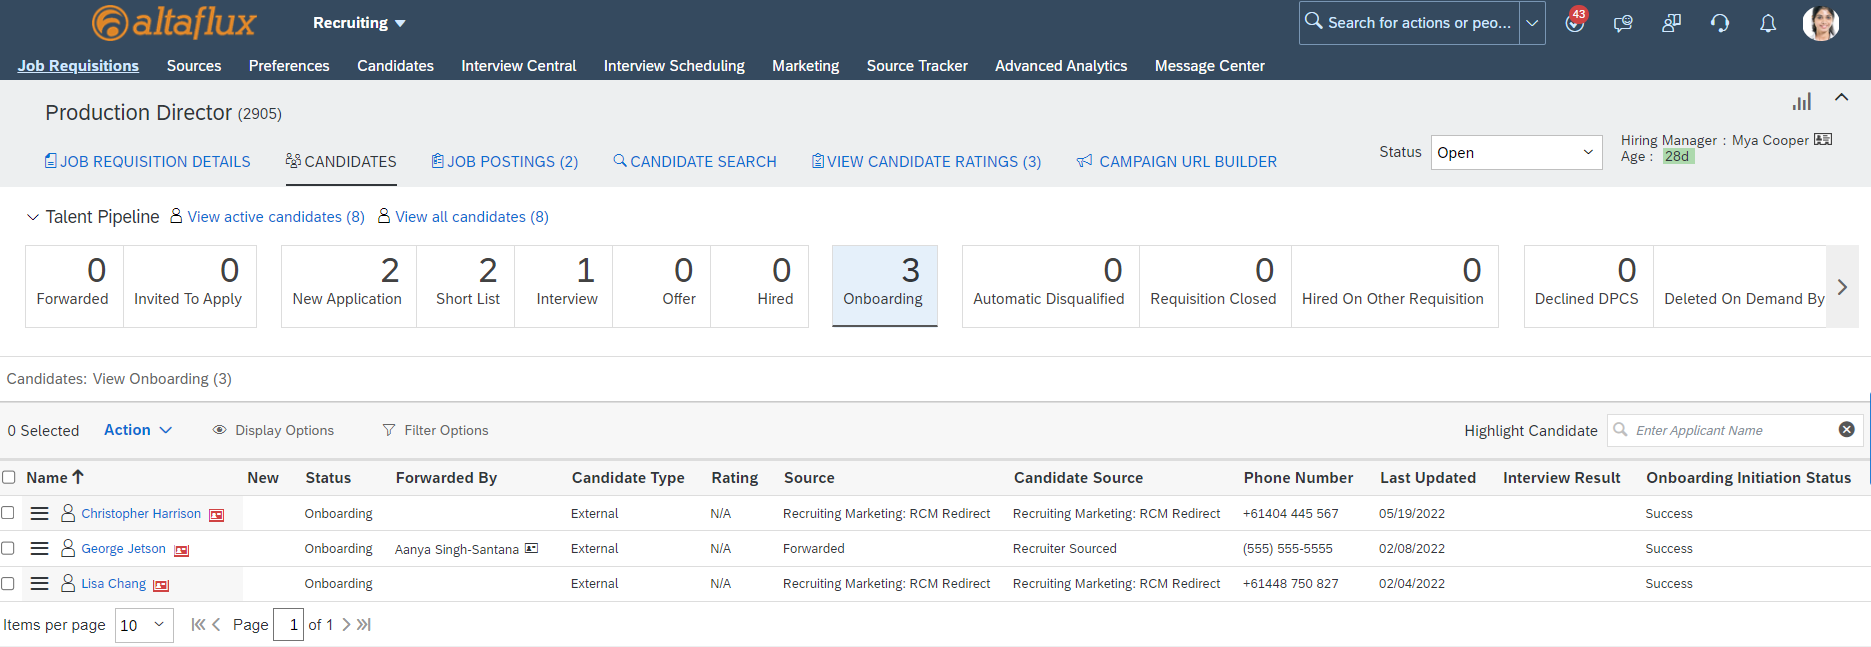Open the Recruiting module dropdown
The width and height of the screenshot is (1871, 647).
359,22
